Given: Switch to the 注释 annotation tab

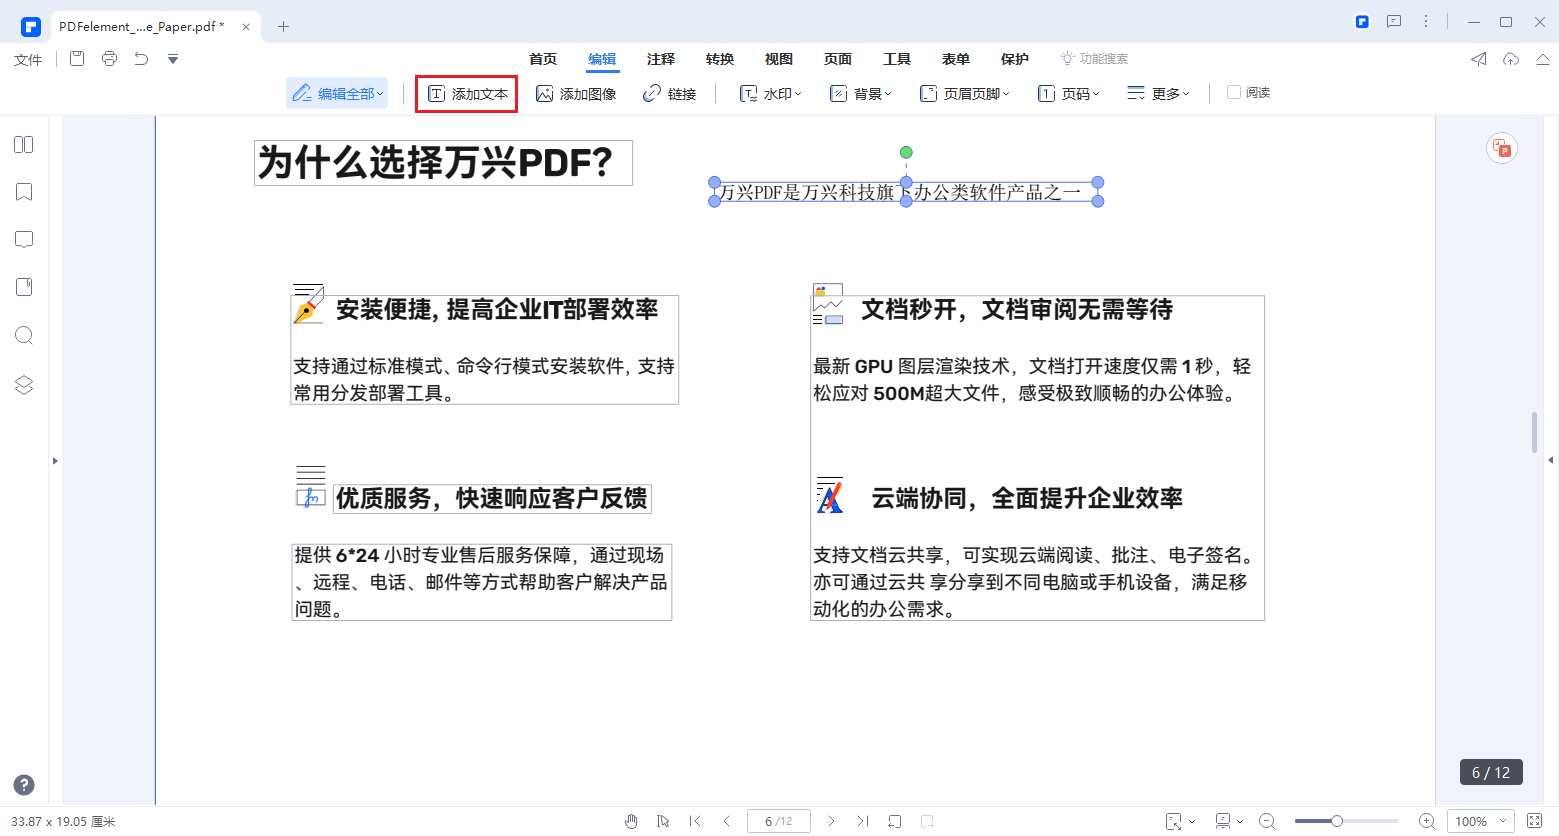Looking at the screenshot, I should click(x=660, y=59).
